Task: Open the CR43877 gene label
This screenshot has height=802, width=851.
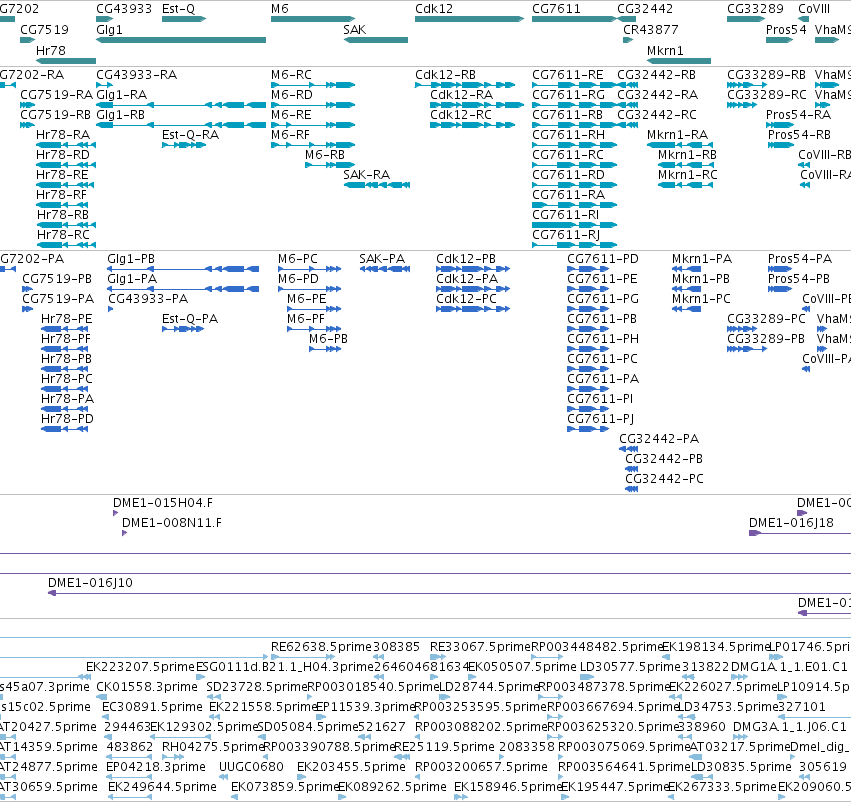Action: click(651, 29)
